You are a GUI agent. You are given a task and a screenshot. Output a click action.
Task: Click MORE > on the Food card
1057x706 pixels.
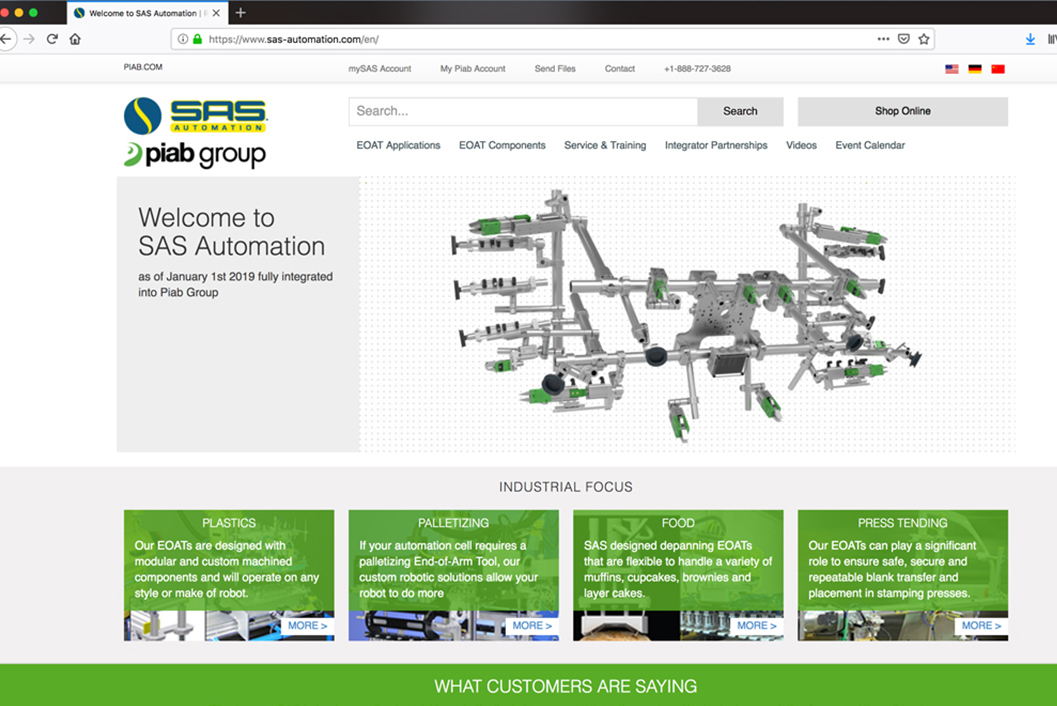756,626
